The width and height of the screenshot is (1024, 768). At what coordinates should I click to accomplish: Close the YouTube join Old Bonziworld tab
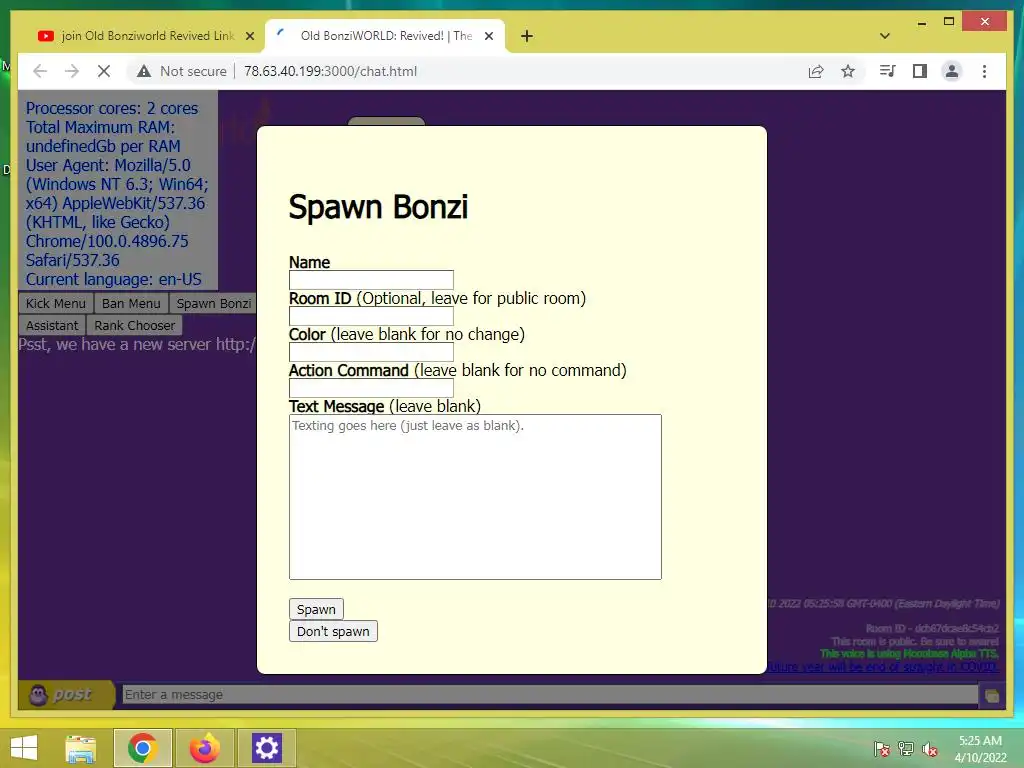pos(249,36)
